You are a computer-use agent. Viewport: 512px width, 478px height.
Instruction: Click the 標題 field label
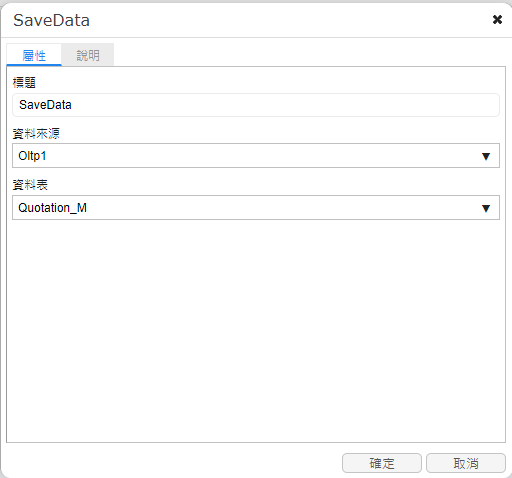(x=24, y=82)
